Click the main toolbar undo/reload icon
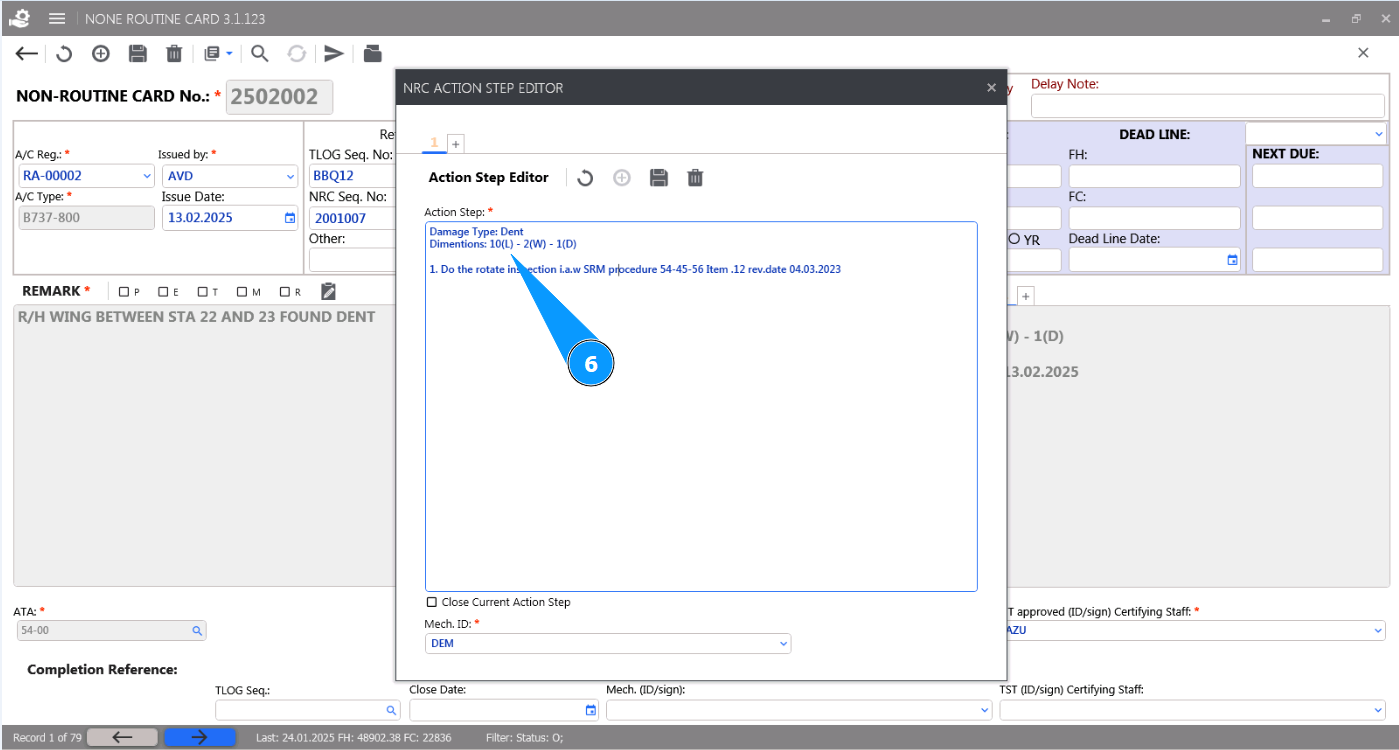This screenshot has height=750, width=1399. pos(64,54)
